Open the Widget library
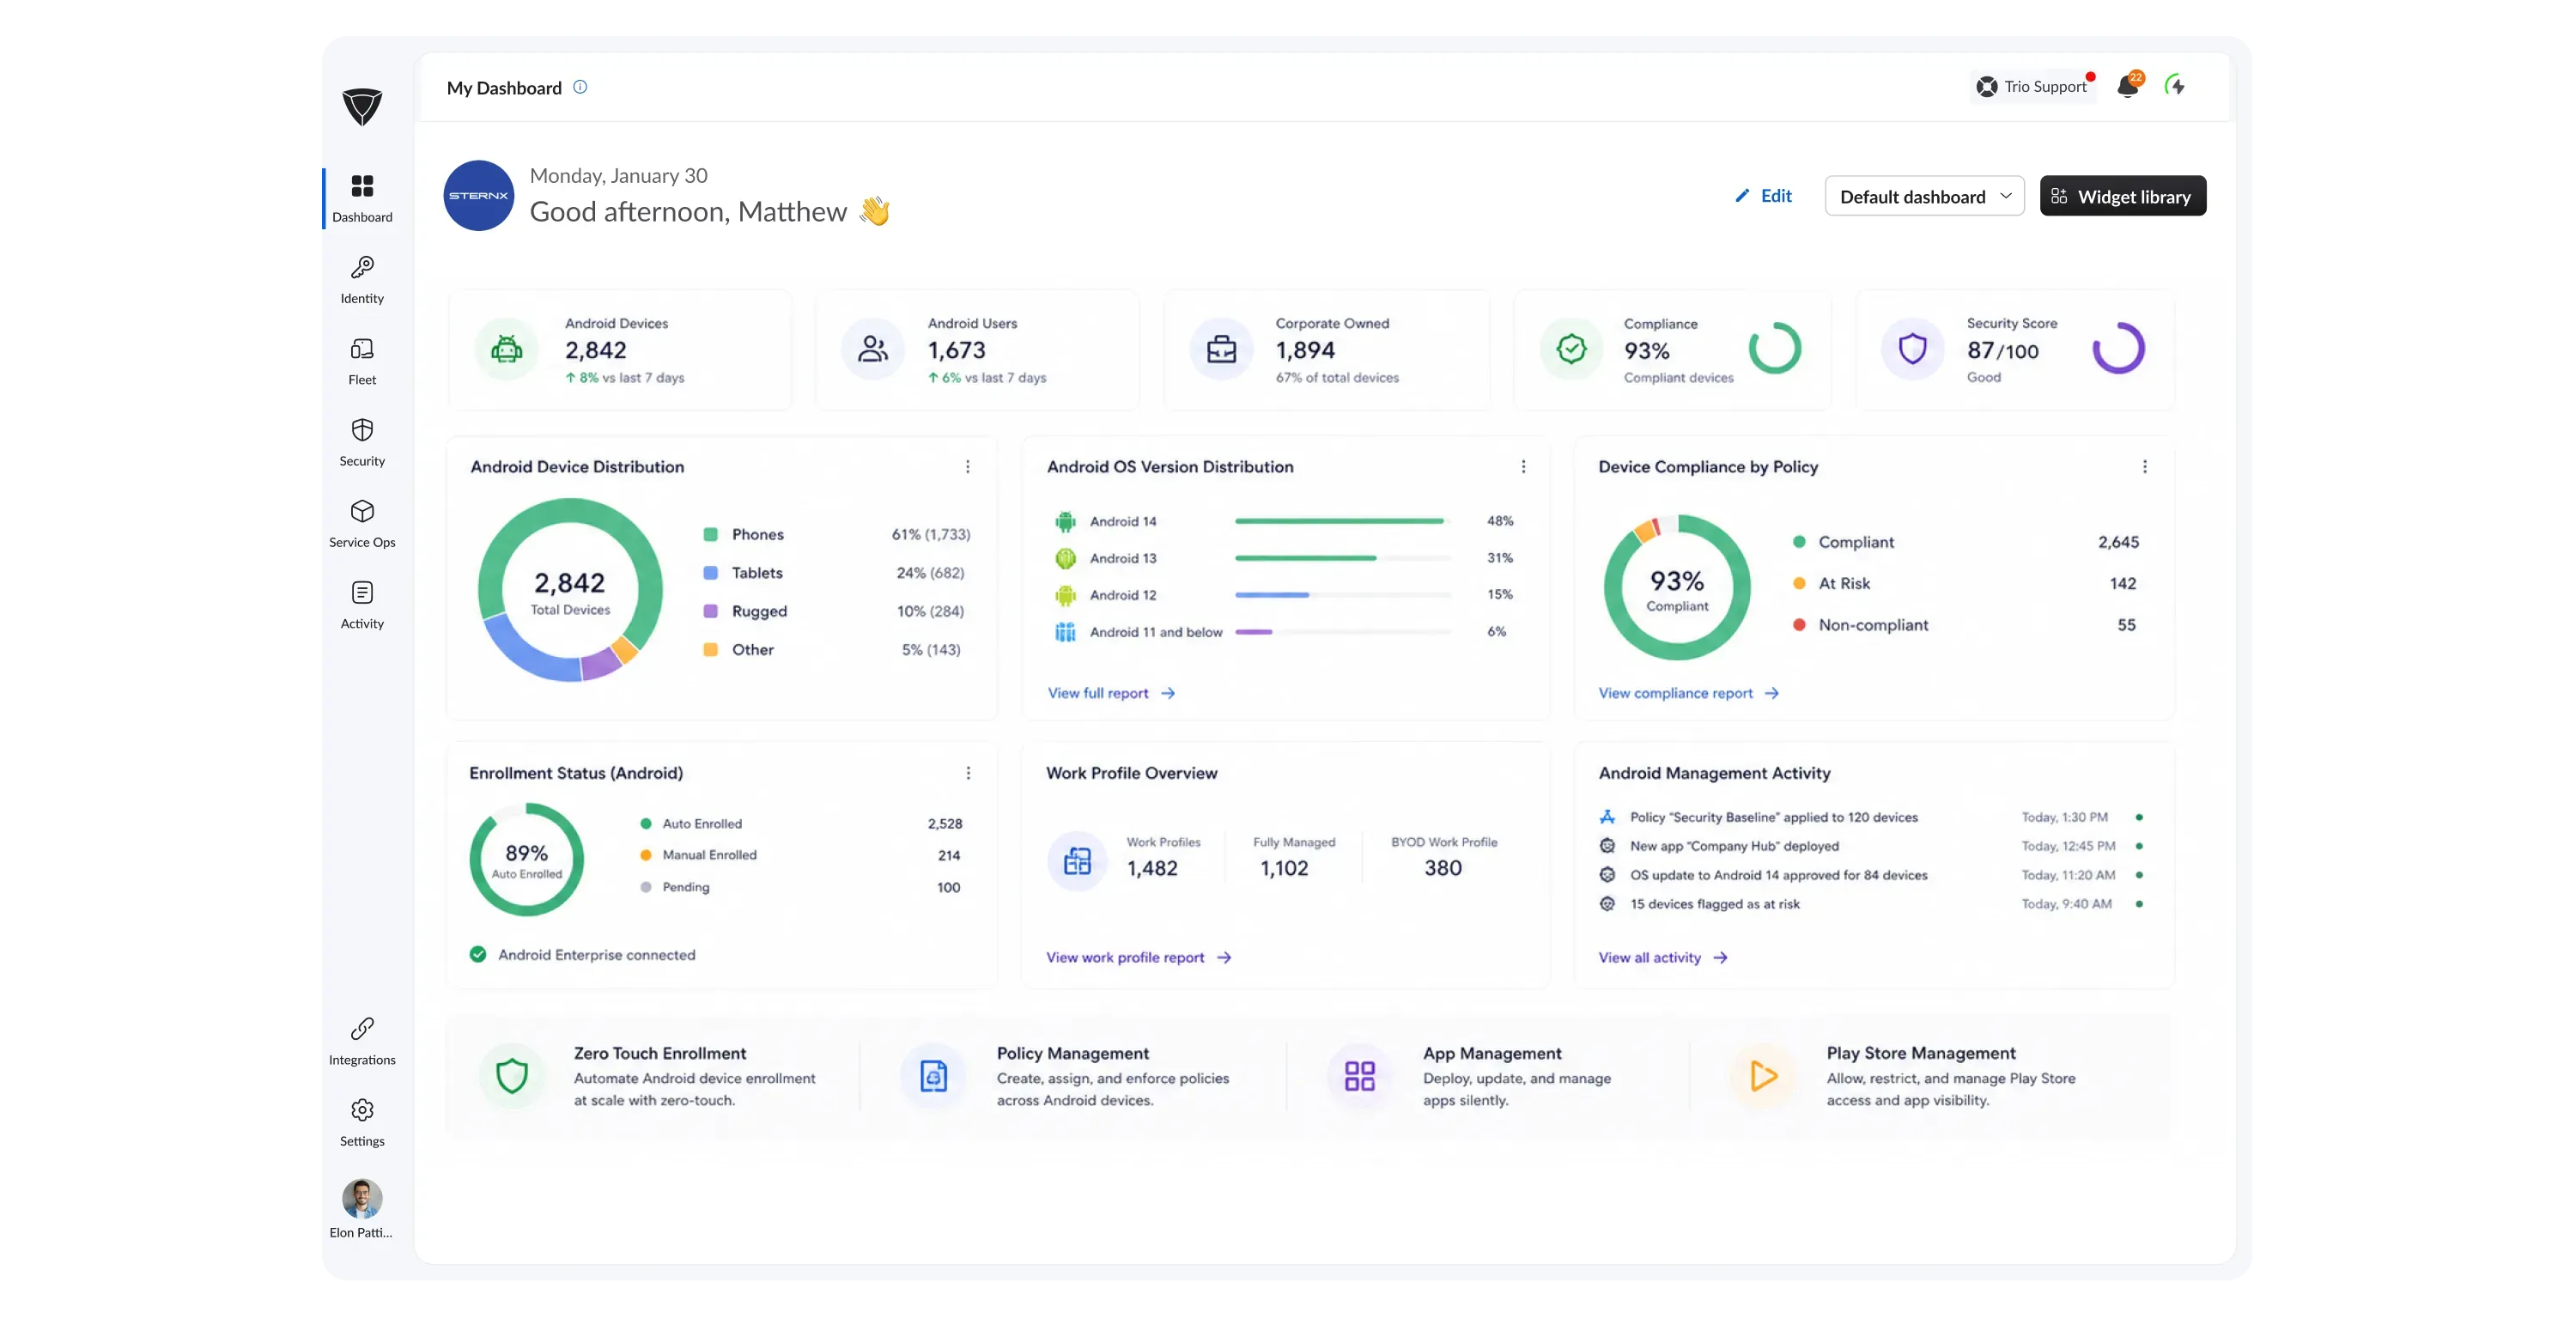The image size is (2576, 1319). point(2122,196)
